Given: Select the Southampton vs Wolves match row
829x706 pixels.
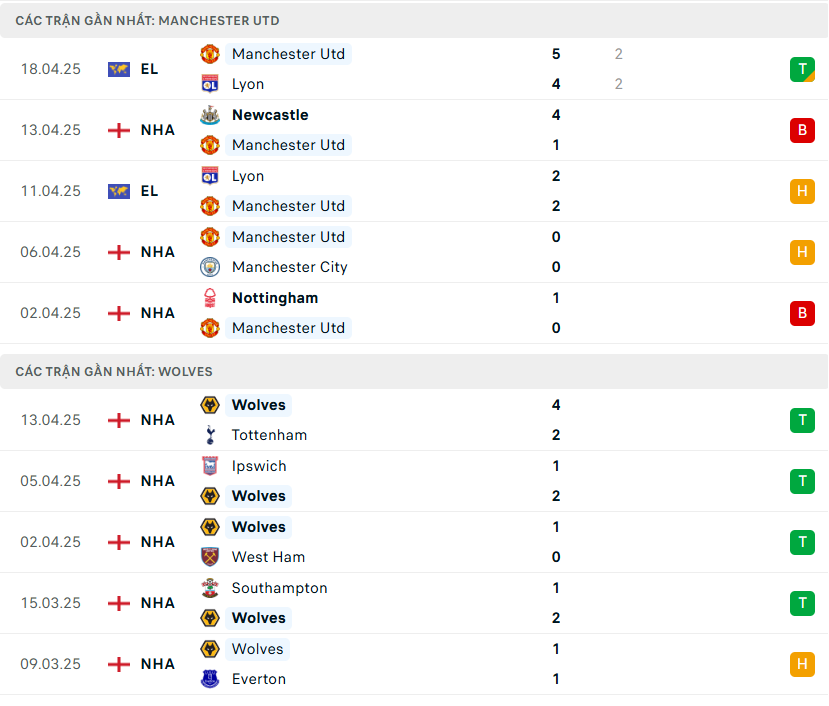Looking at the screenshot, I should 414,603.
